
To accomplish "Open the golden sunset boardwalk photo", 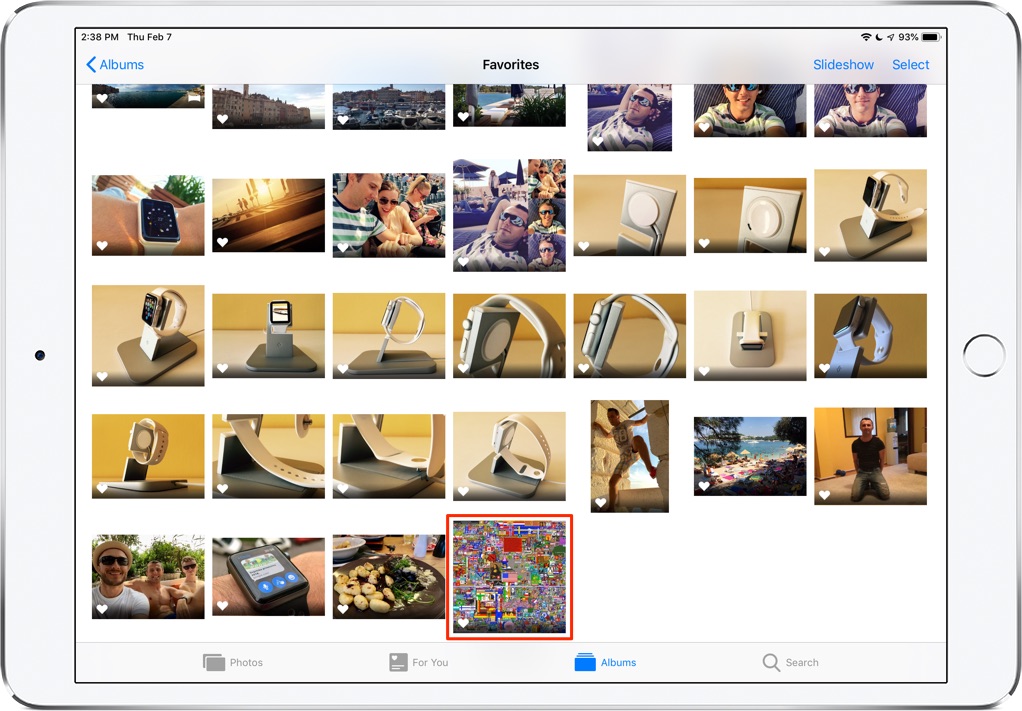I will click(269, 215).
